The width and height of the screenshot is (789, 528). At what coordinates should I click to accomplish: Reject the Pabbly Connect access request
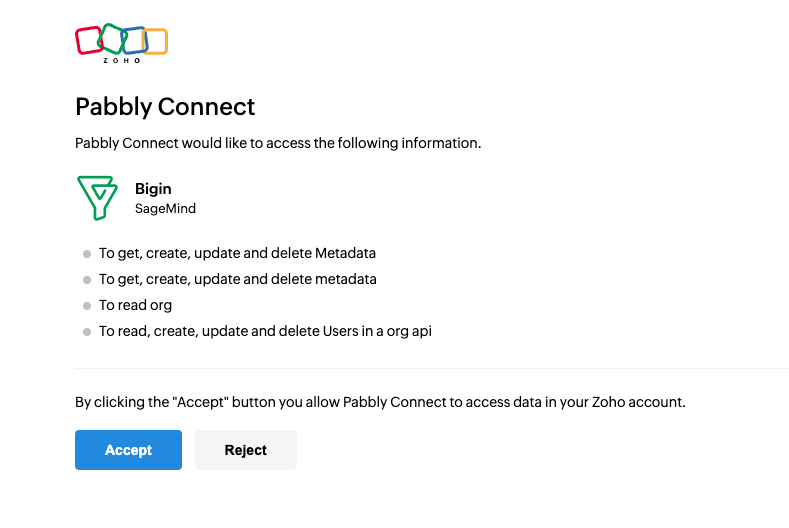click(x=246, y=450)
